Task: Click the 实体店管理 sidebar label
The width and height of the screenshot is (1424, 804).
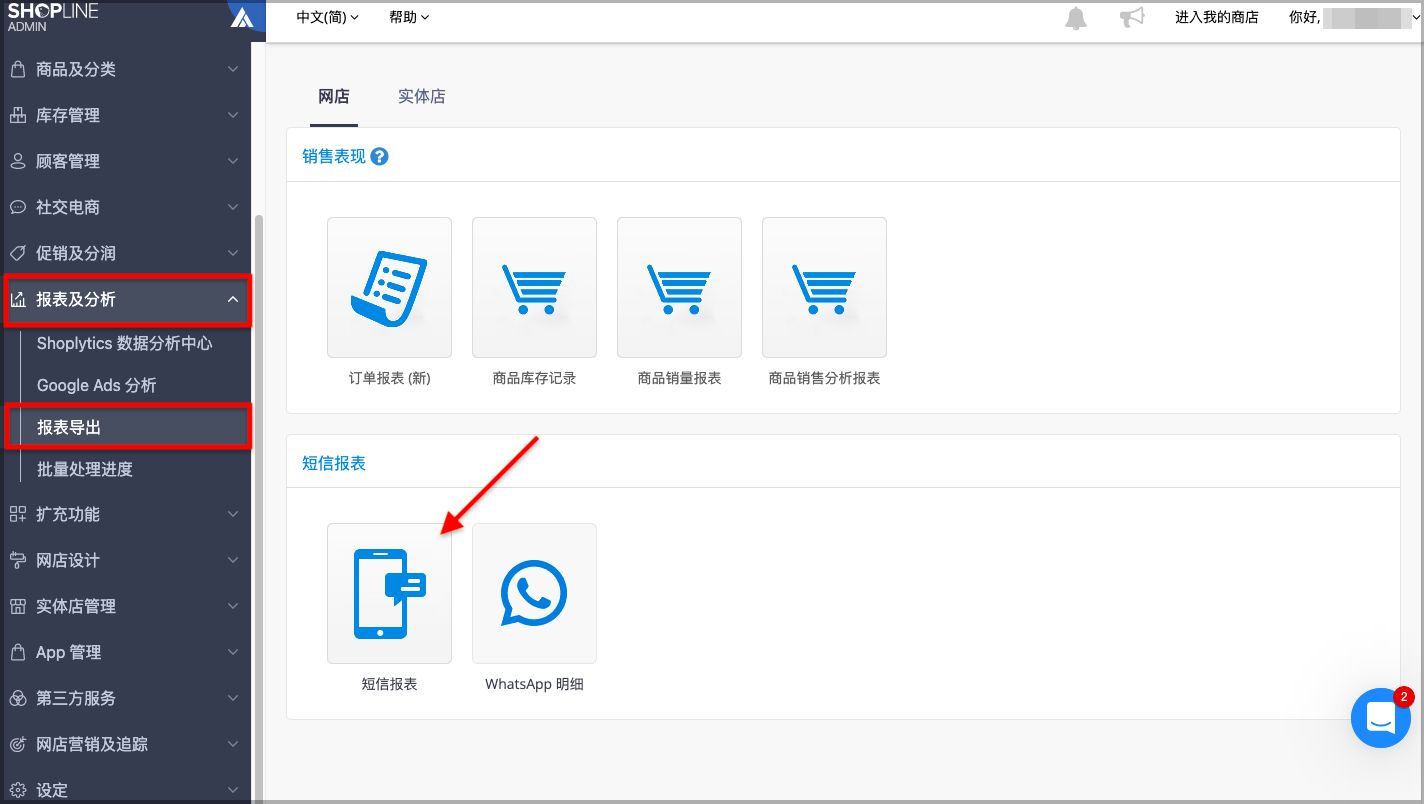Action: pyautogui.click(x=76, y=606)
